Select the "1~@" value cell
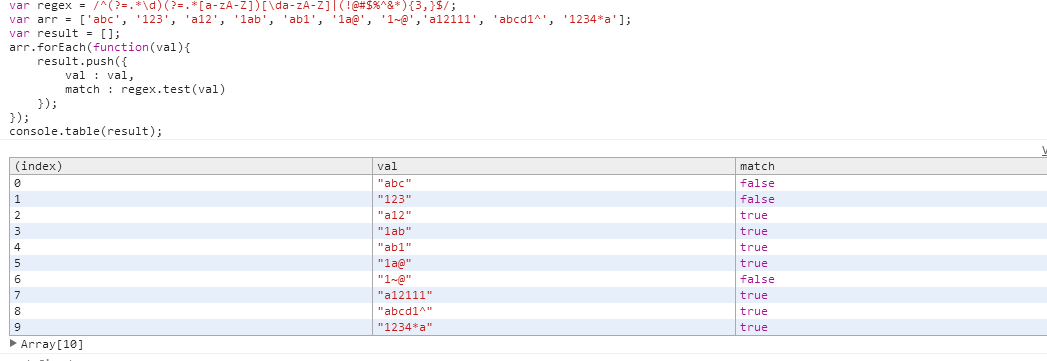The image size is (1047, 361). pos(554,279)
